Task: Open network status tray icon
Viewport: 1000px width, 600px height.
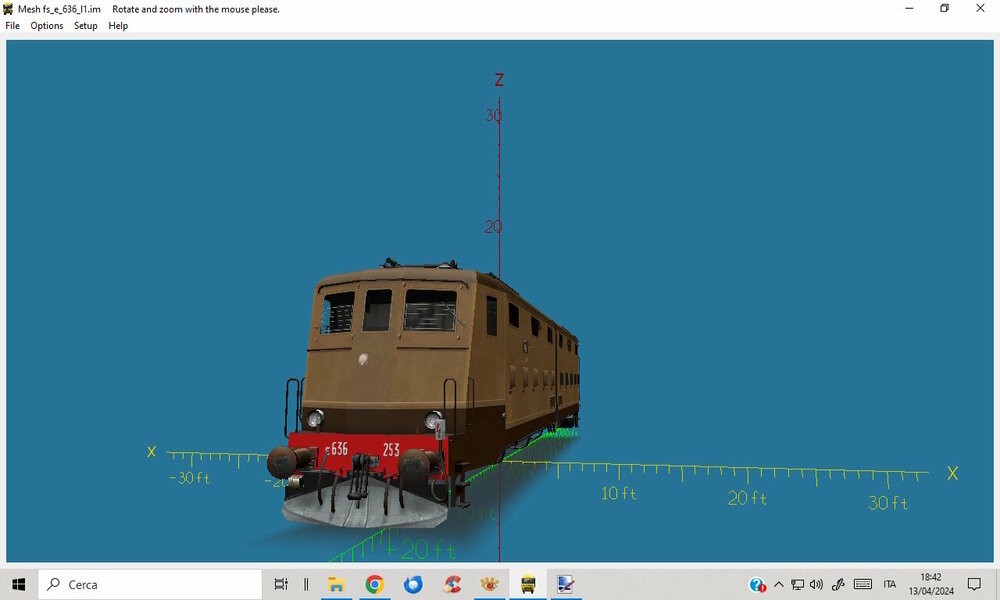Action: click(797, 584)
